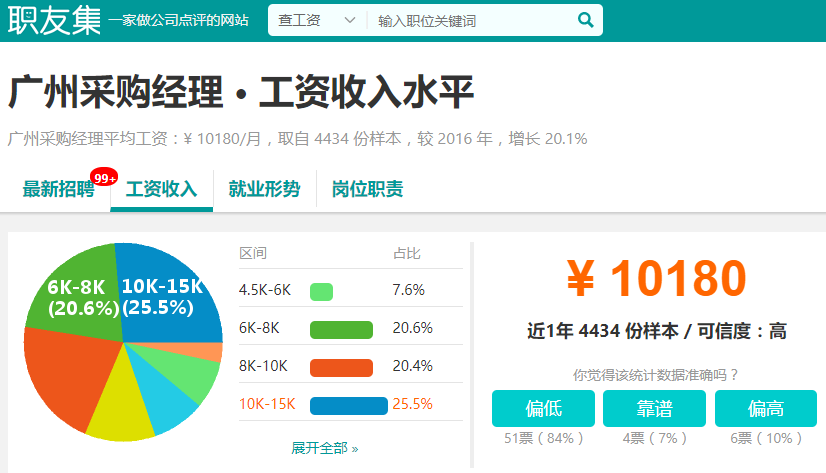Viewport: 826px width, 473px height.
Task: Open the 查工资 dropdown
Action: click(x=317, y=20)
